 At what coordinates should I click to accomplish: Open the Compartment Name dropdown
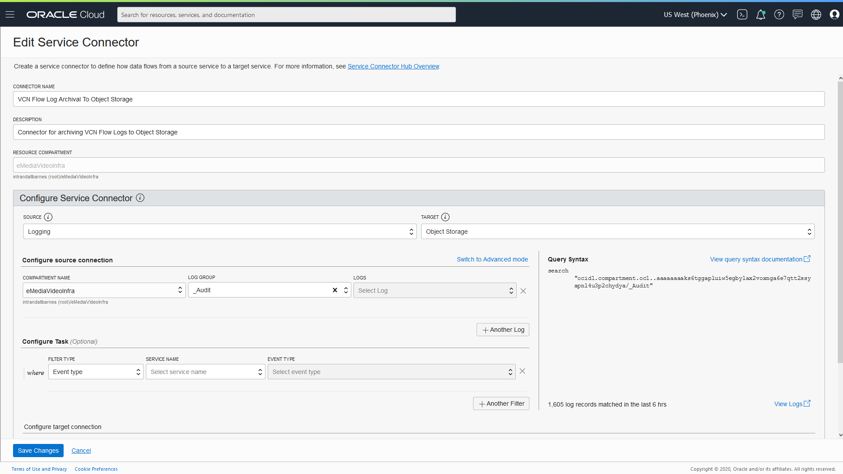point(104,290)
